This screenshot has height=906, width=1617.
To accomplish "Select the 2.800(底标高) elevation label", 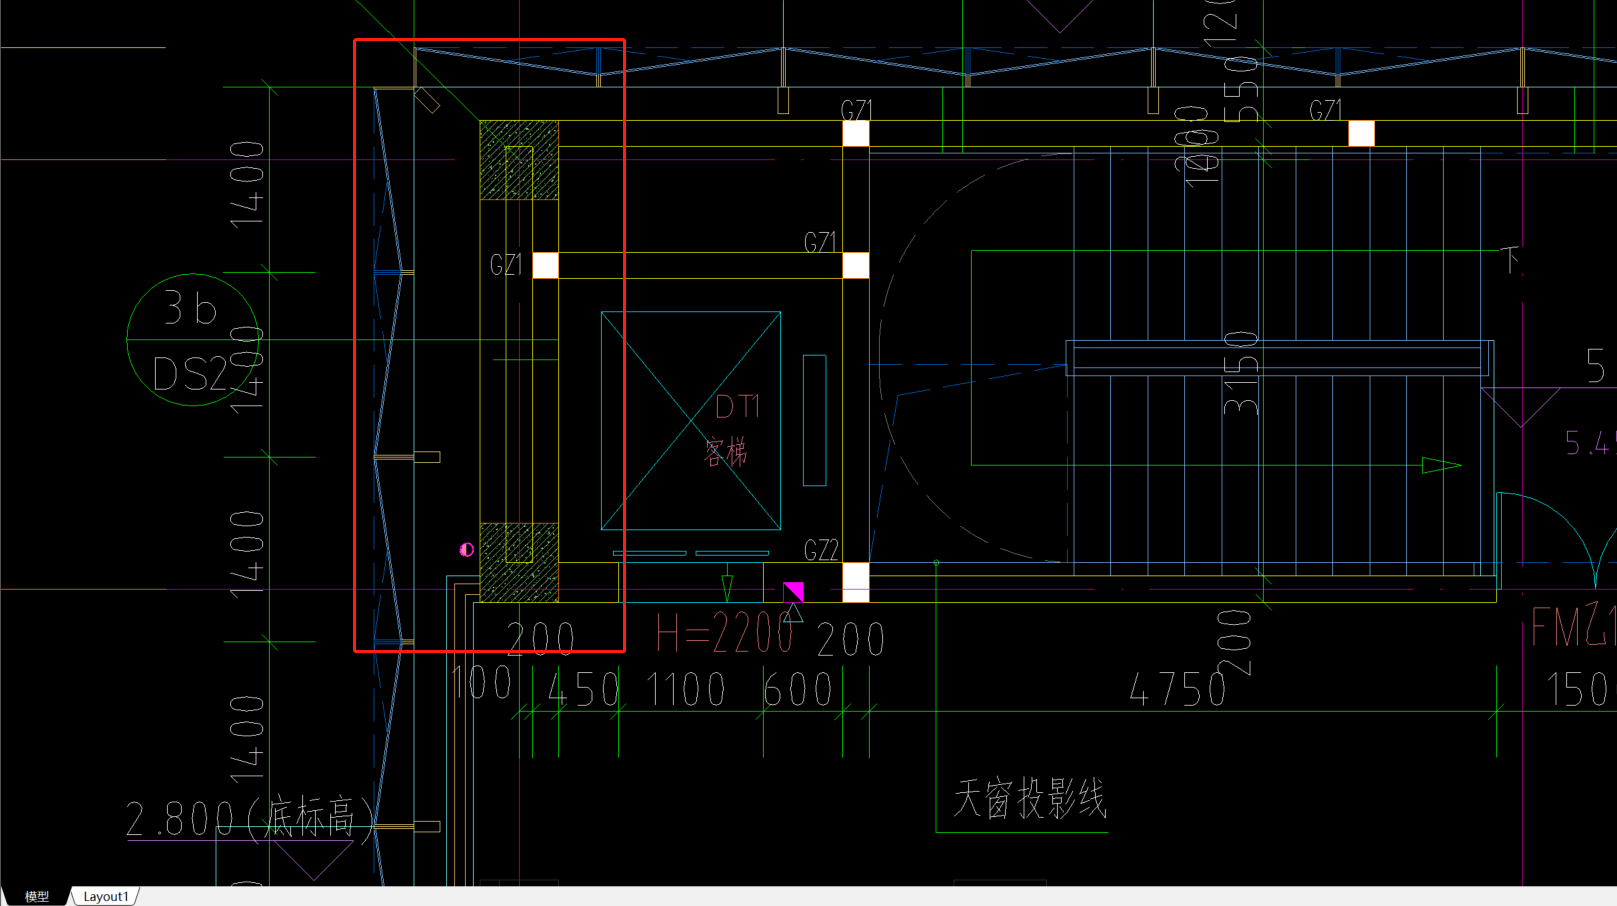I will pyautogui.click(x=250, y=819).
